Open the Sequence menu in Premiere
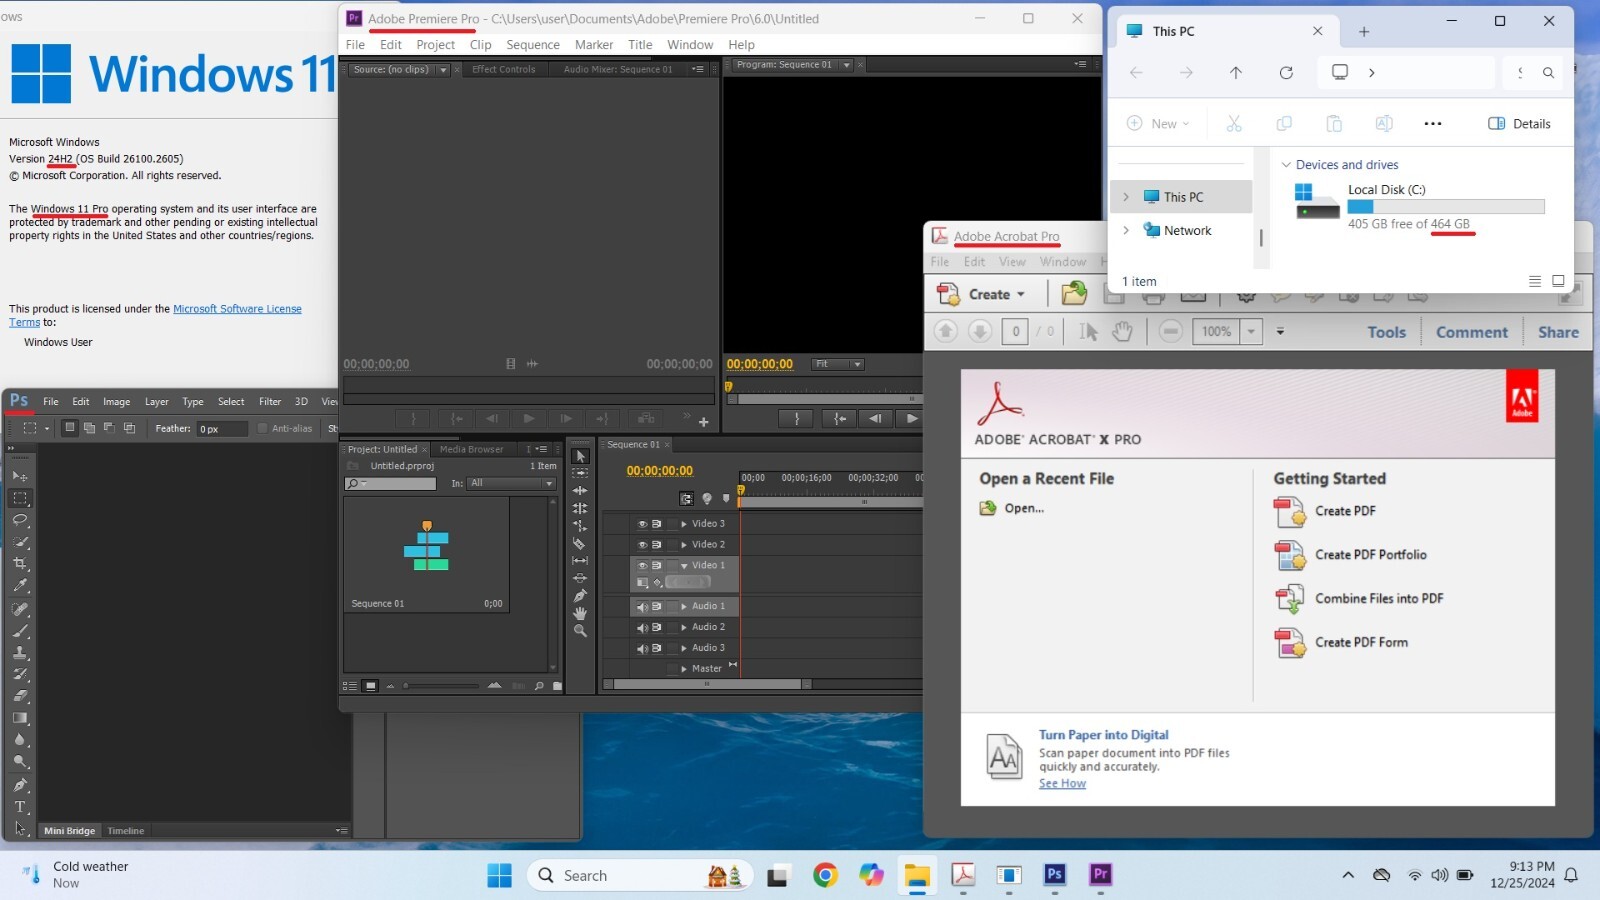This screenshot has width=1600, height=900. click(533, 45)
